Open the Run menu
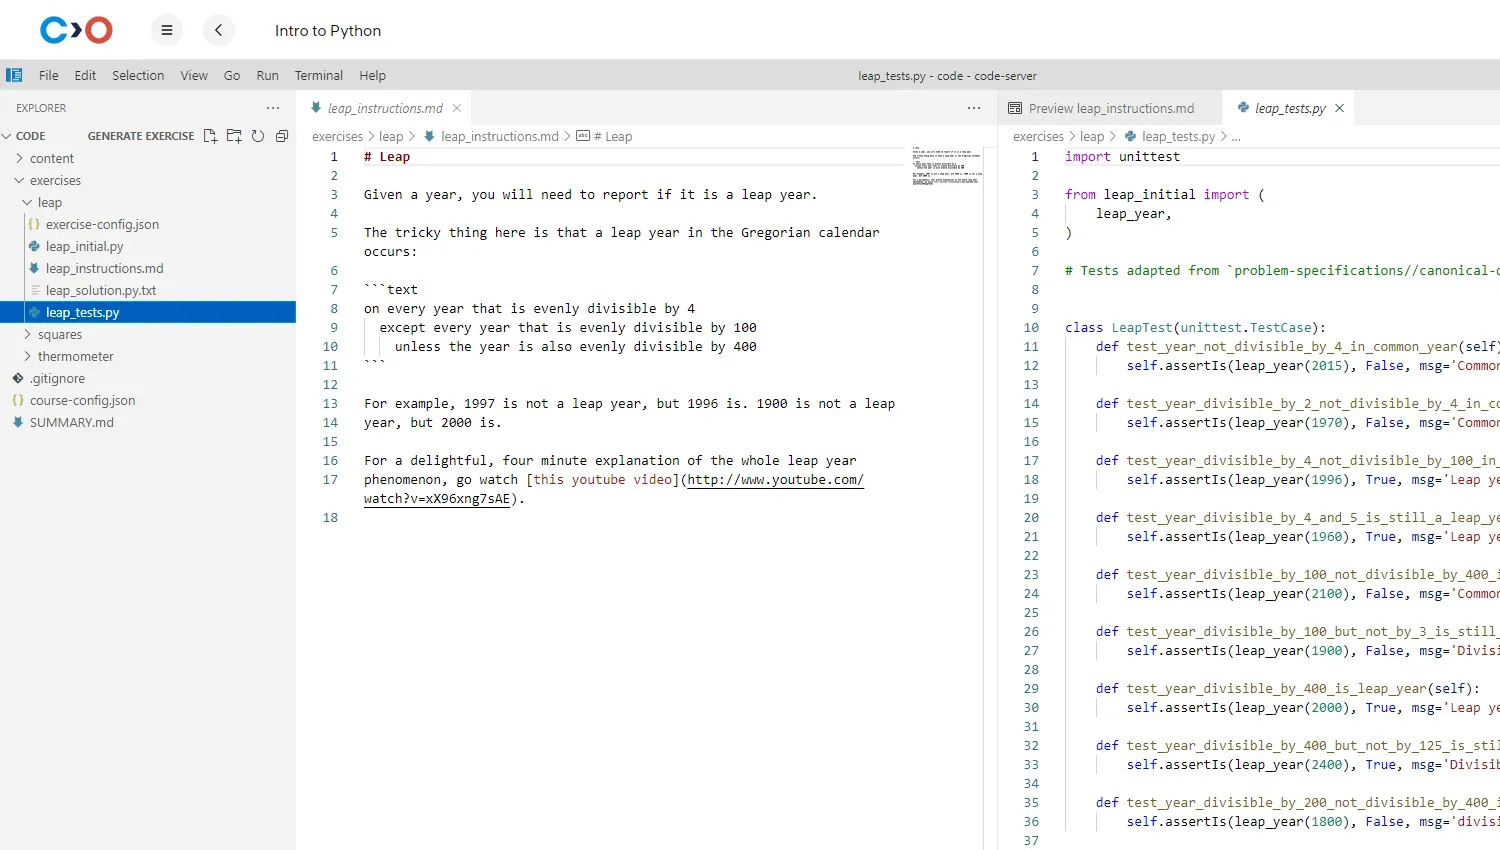 point(267,75)
